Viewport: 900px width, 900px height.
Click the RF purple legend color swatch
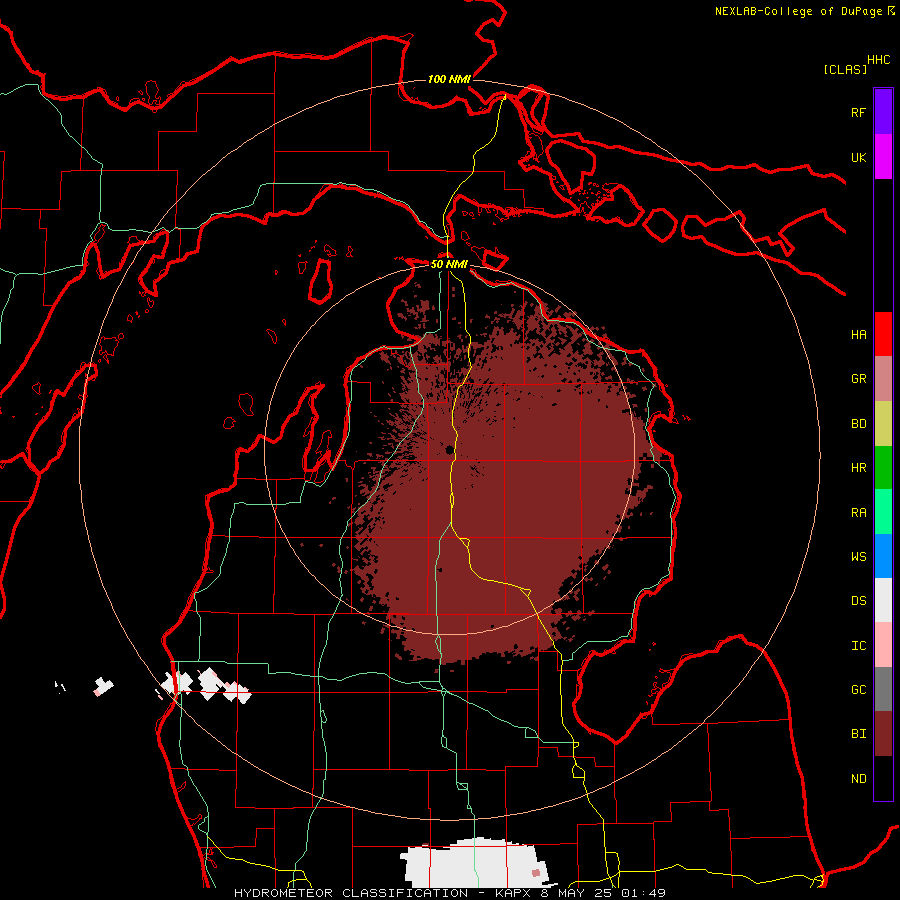pos(883,112)
